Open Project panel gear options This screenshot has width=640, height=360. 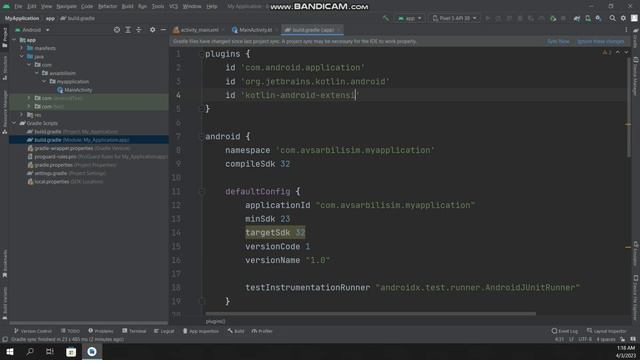(x=152, y=30)
